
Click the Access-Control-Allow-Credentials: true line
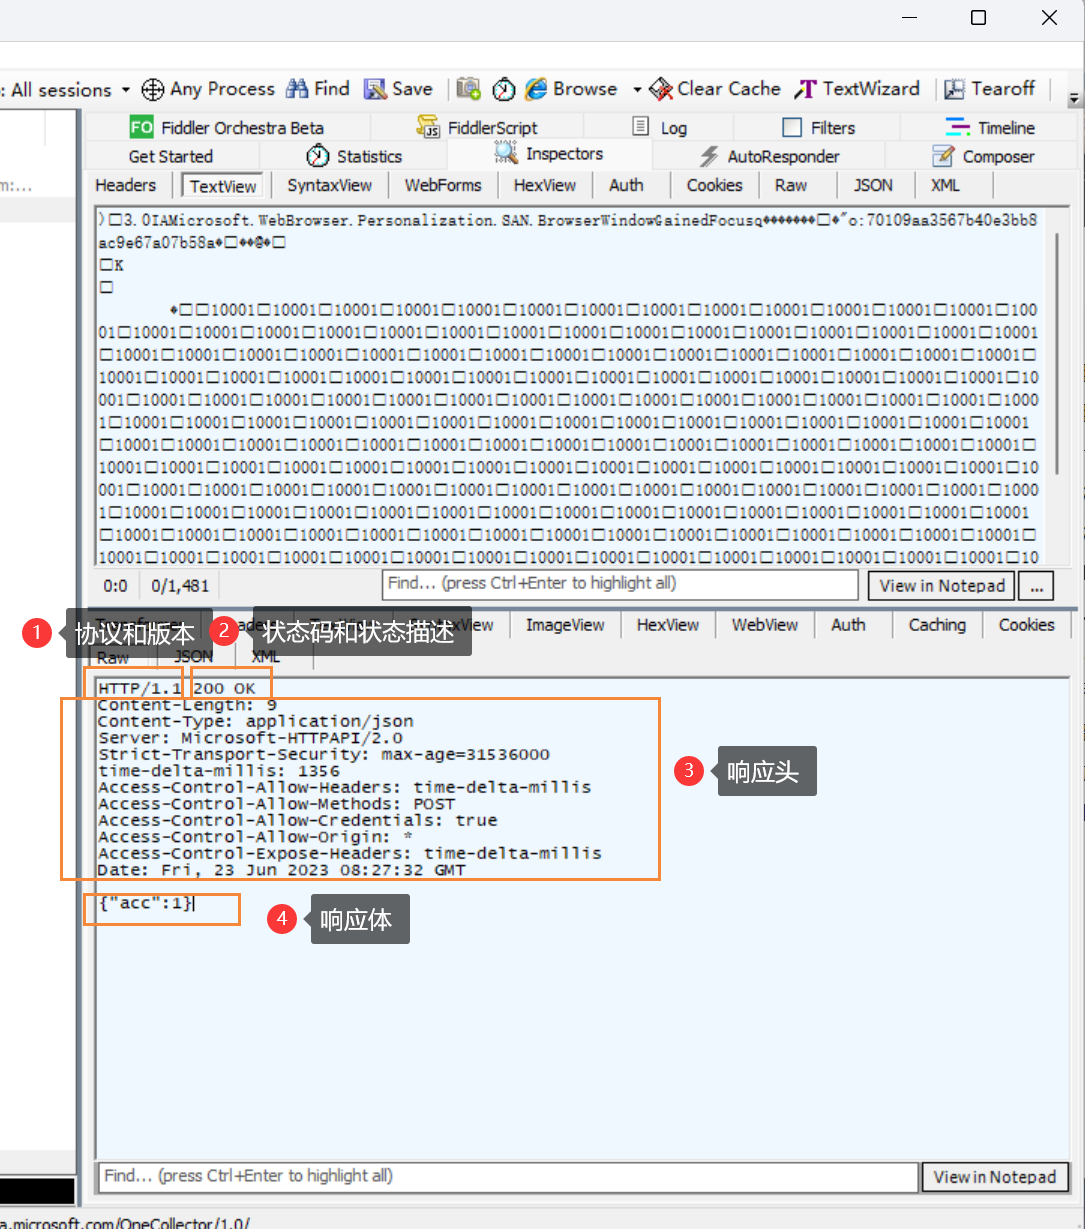(x=298, y=820)
